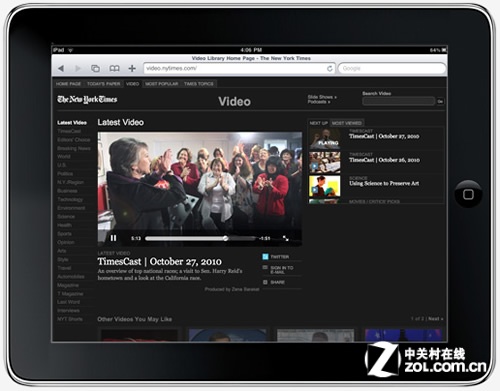The image size is (500, 391).
Task: Open the Most Popular nav item
Action: [162, 84]
